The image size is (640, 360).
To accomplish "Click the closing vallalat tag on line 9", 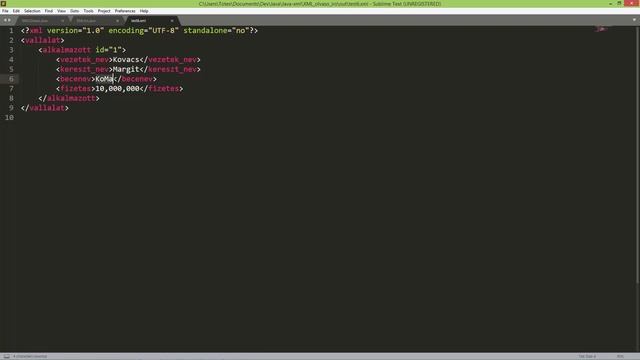I will coord(44,108).
